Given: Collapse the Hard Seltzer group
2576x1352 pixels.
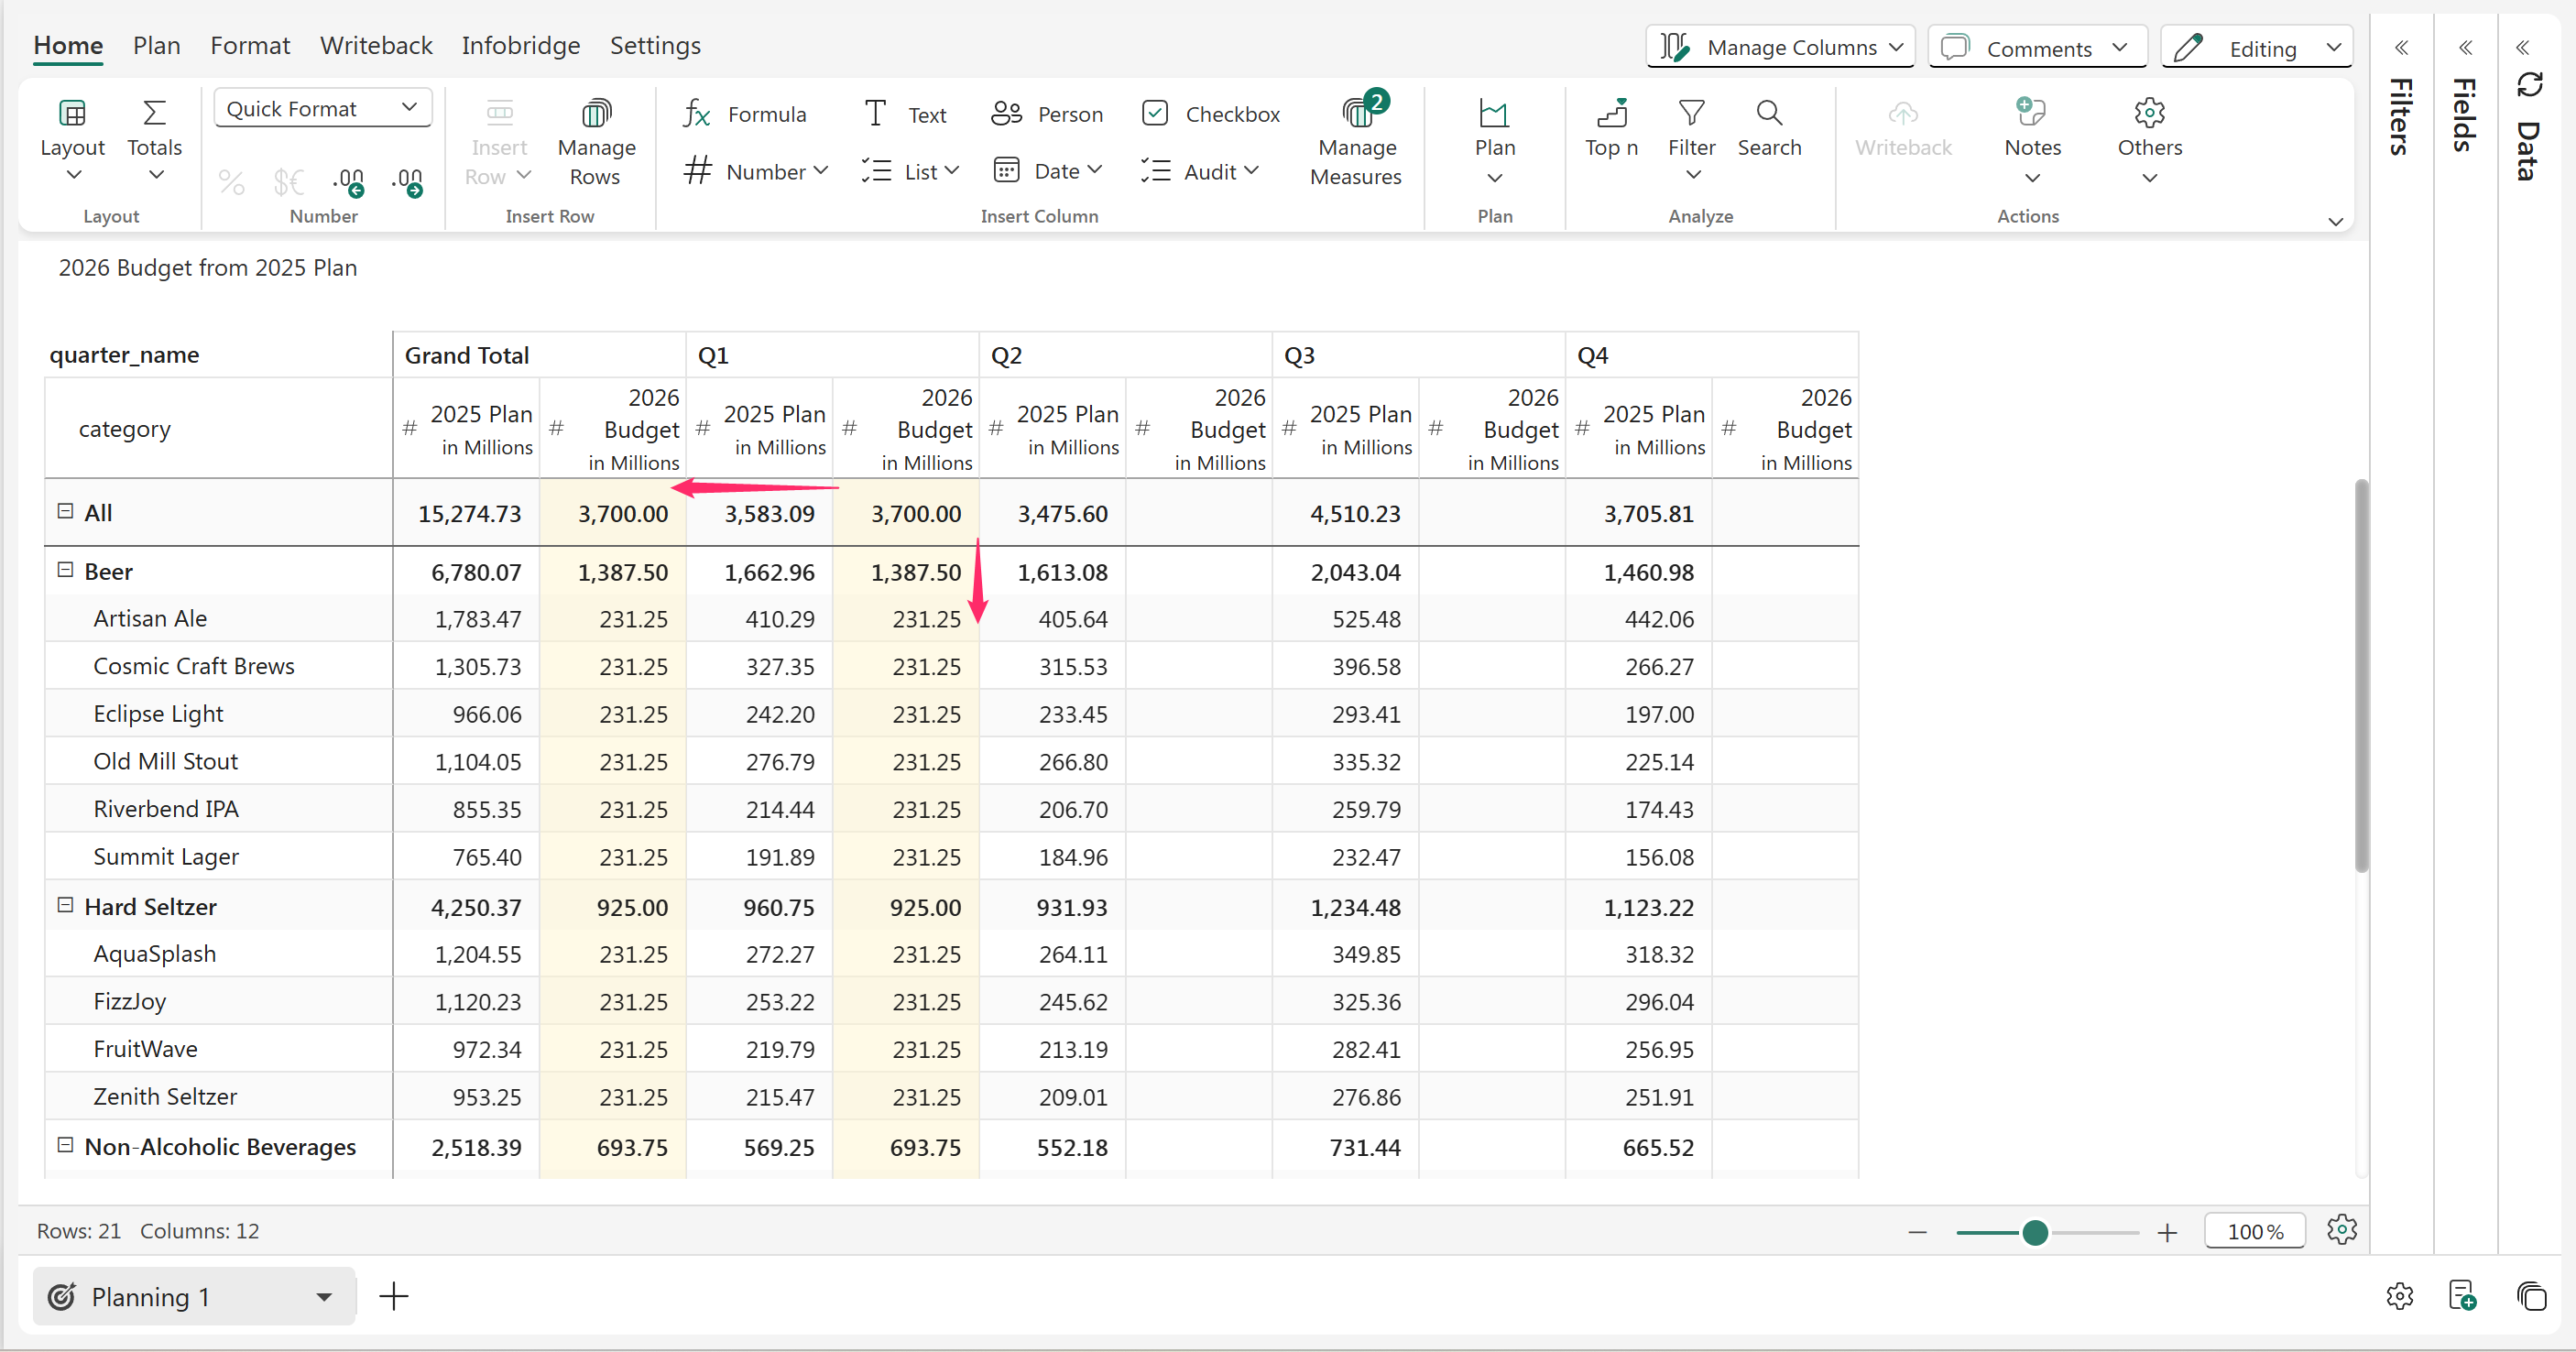Looking at the screenshot, I should tap(66, 905).
